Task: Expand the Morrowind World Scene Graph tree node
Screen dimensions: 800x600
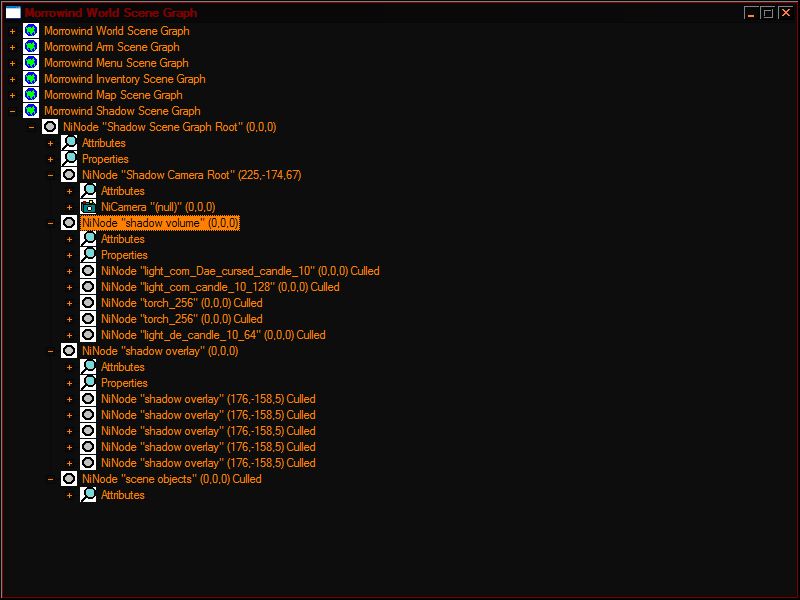Action: coord(12,31)
